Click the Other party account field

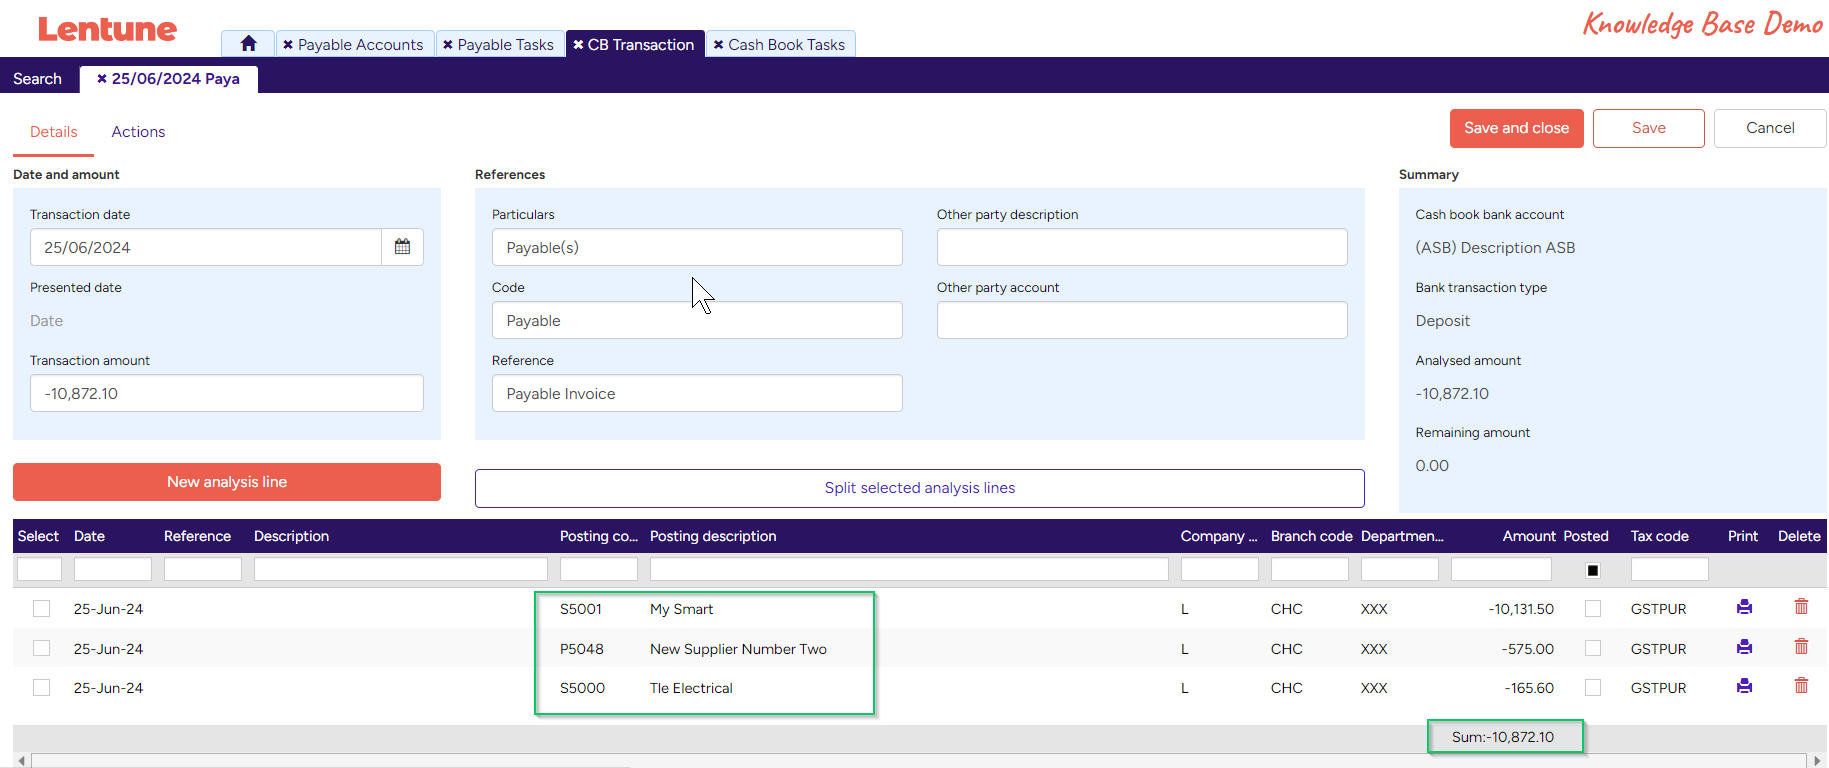(x=1142, y=320)
